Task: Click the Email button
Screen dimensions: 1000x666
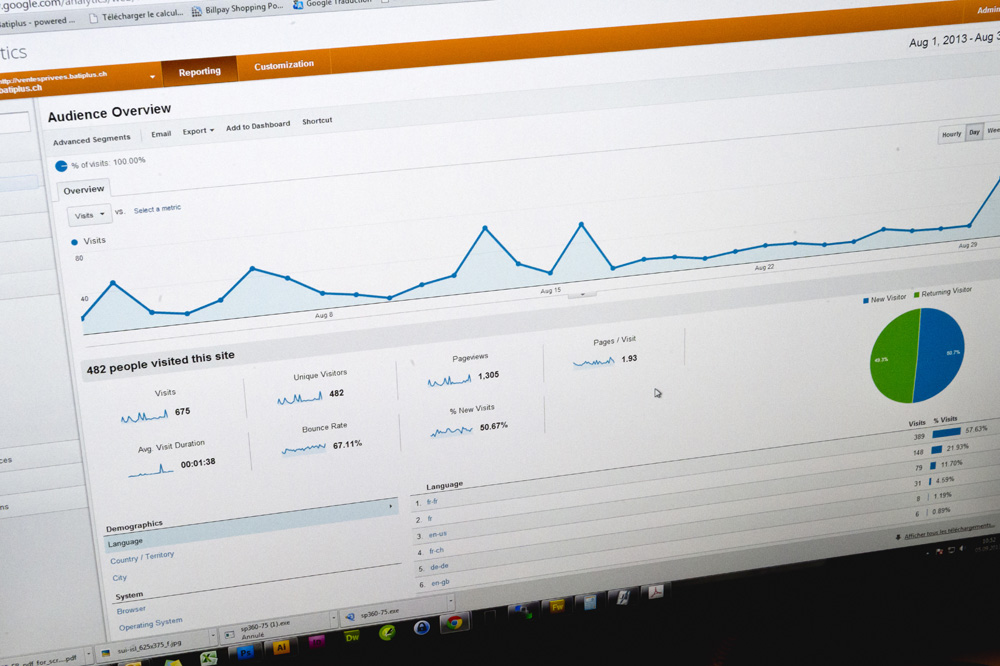Action: click(x=161, y=134)
